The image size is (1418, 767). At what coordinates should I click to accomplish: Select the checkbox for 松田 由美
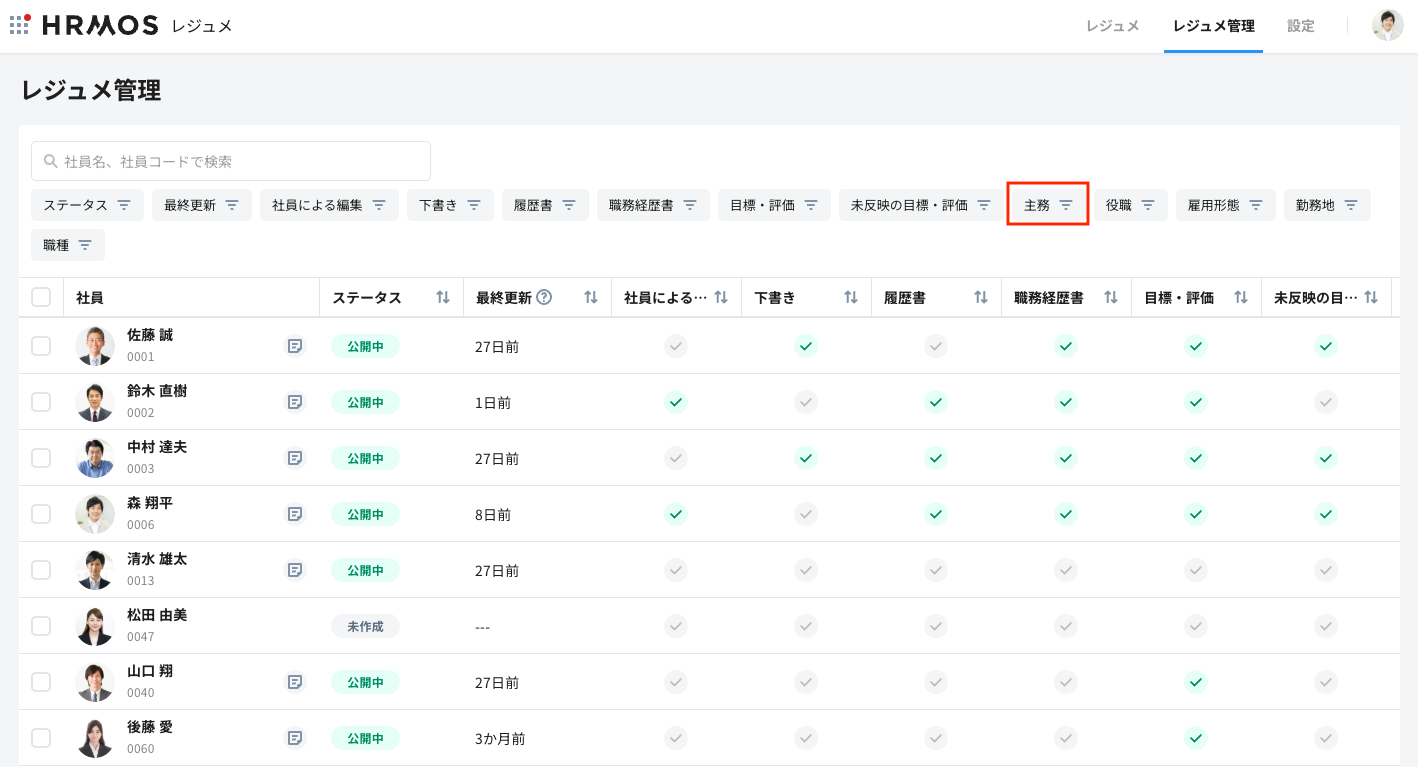41,626
